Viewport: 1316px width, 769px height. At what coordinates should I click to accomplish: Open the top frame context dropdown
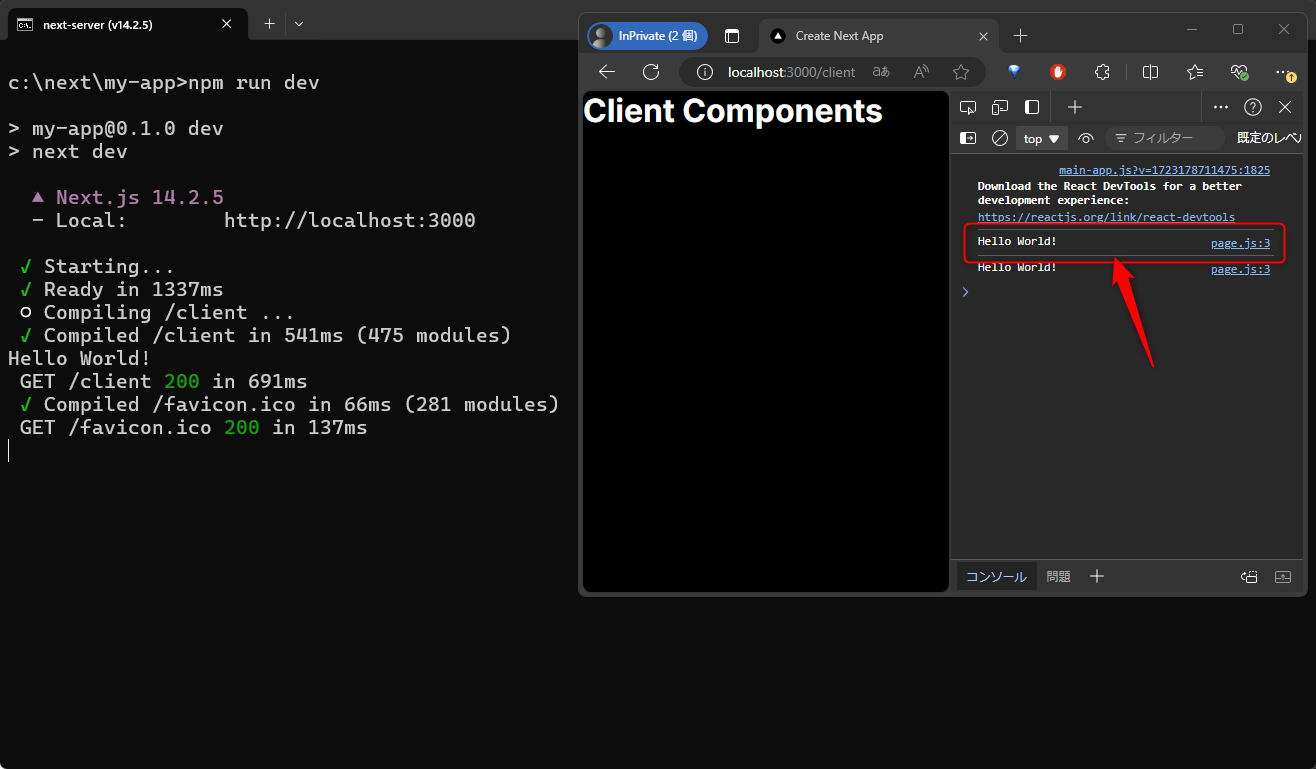(x=1040, y=138)
